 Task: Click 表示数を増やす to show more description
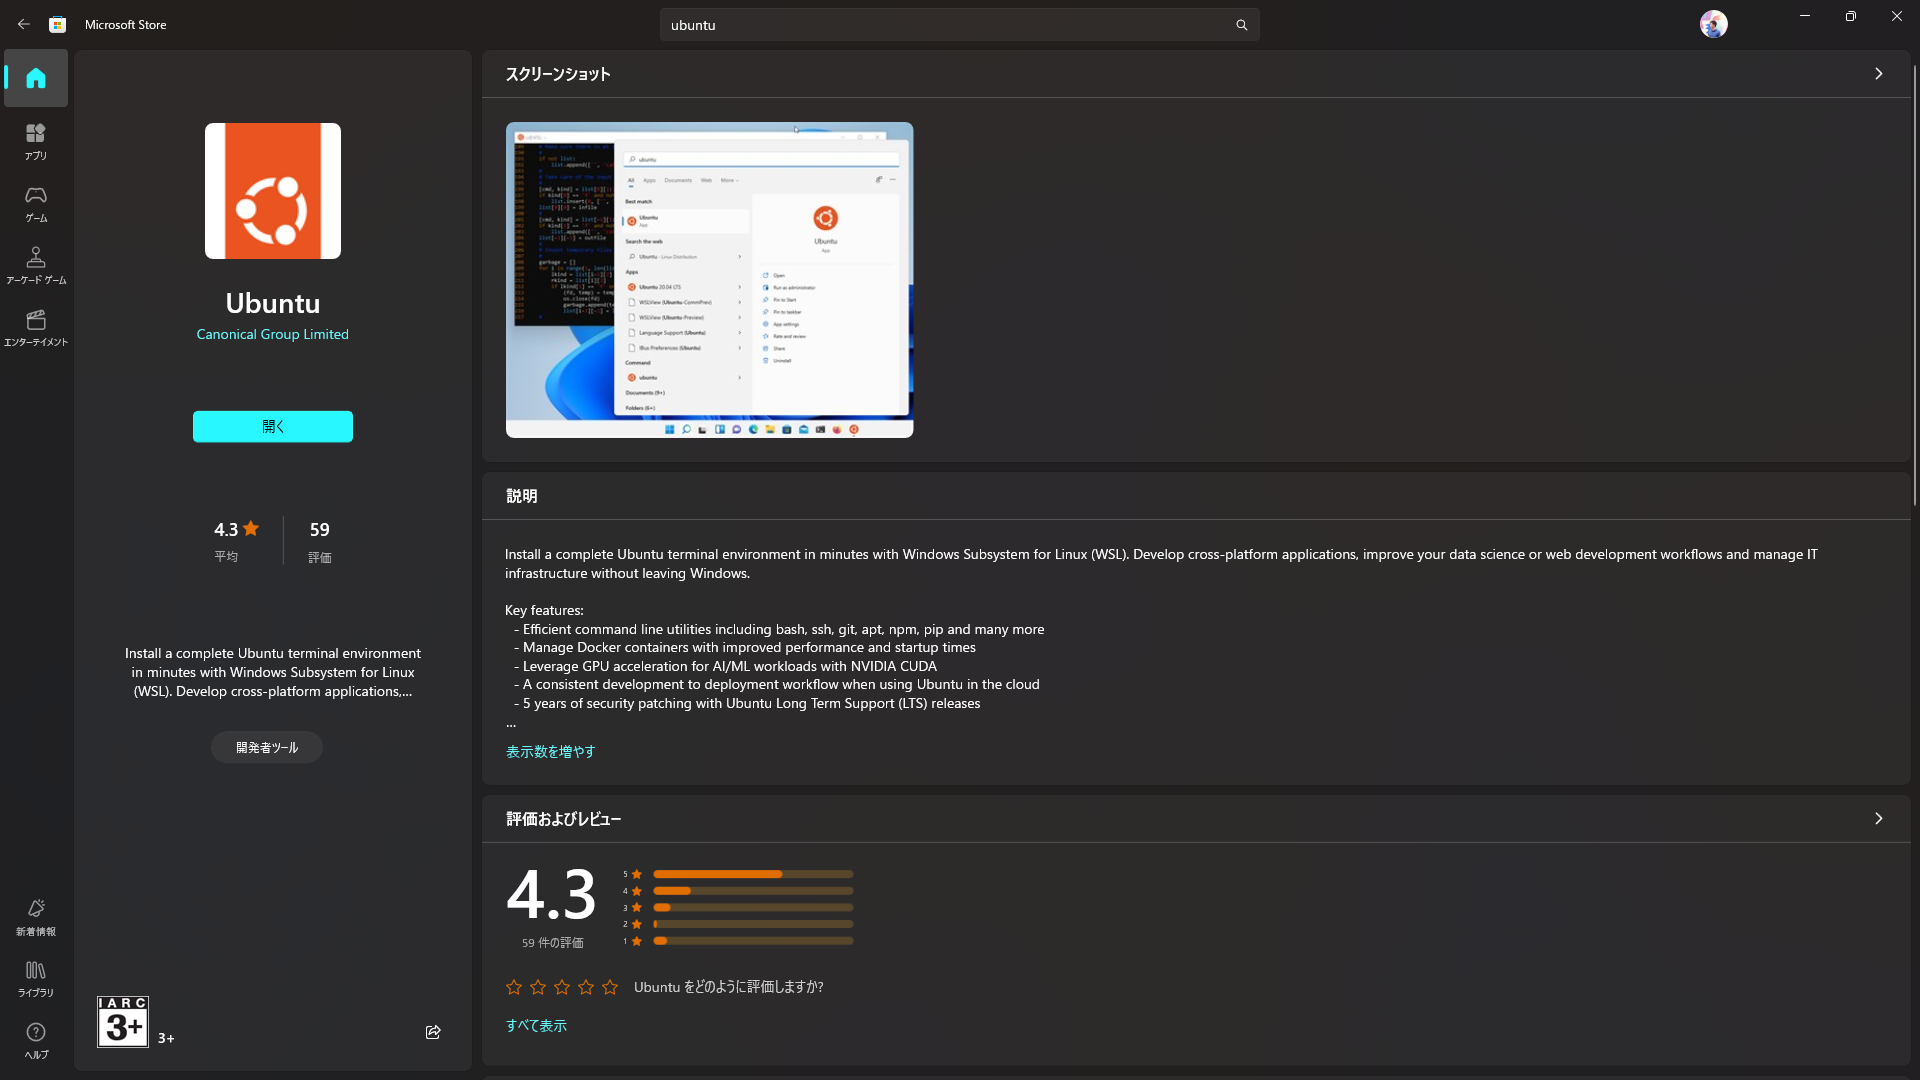(549, 751)
